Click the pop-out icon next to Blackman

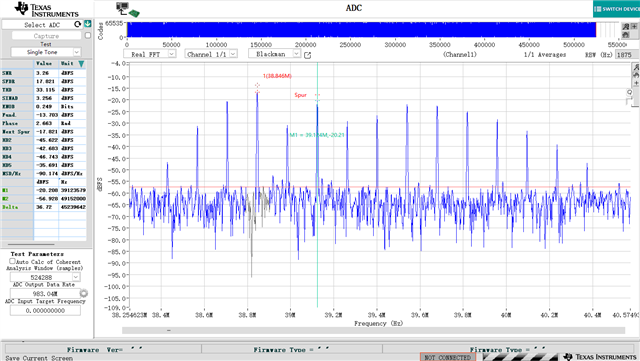[307, 55]
